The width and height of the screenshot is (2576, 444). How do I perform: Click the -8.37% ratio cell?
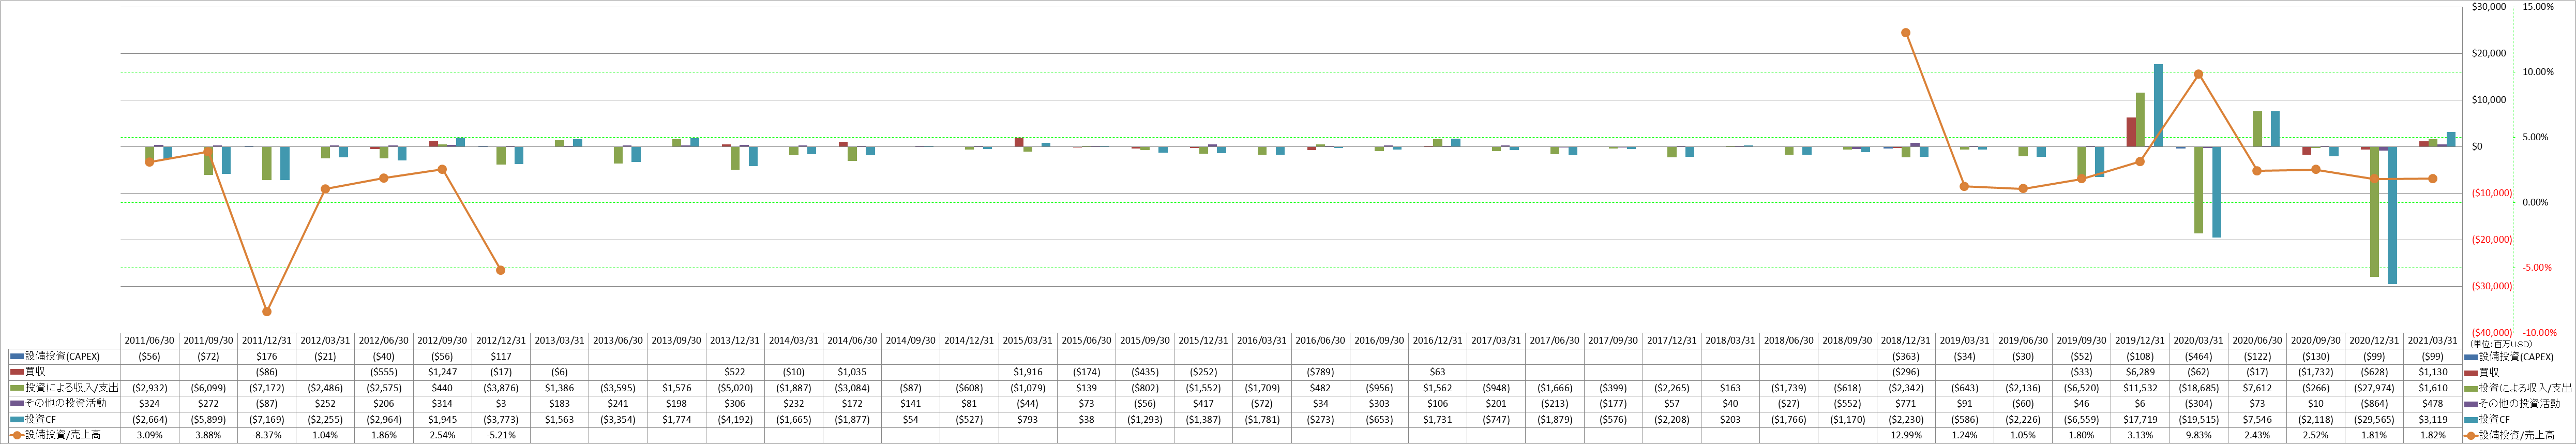(x=267, y=435)
